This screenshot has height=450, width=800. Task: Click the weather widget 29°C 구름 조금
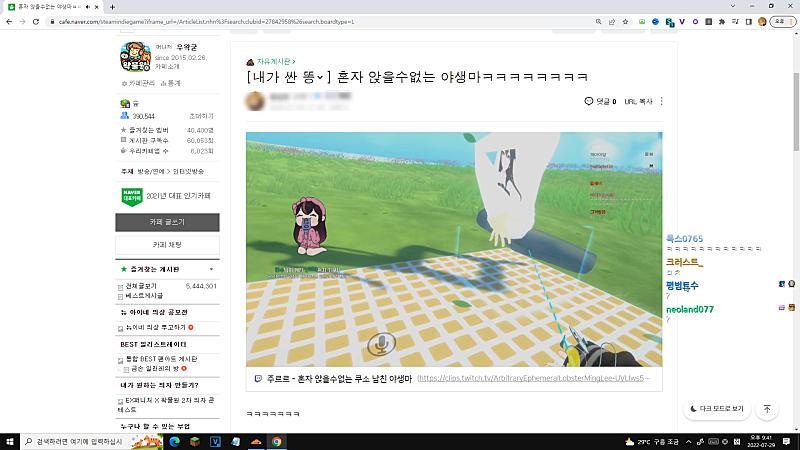click(652, 442)
